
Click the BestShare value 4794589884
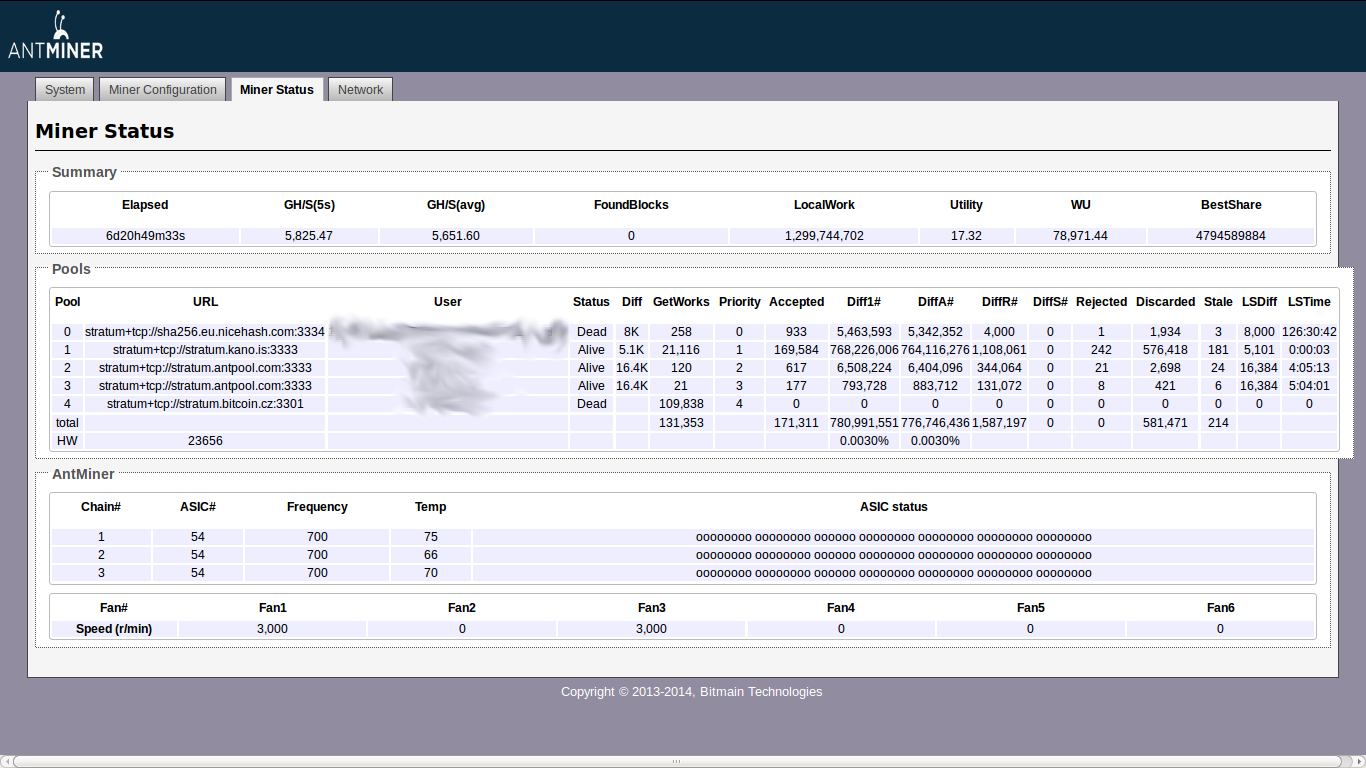[1231, 236]
